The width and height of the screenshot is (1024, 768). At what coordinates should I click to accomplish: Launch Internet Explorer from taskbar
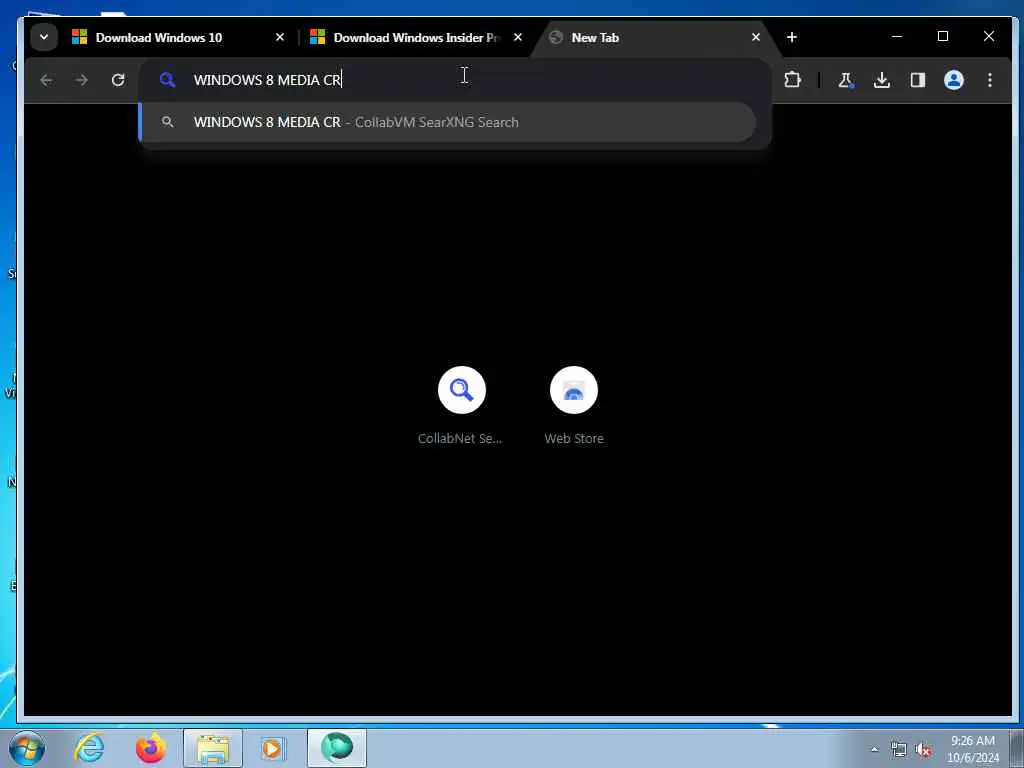[x=89, y=748]
